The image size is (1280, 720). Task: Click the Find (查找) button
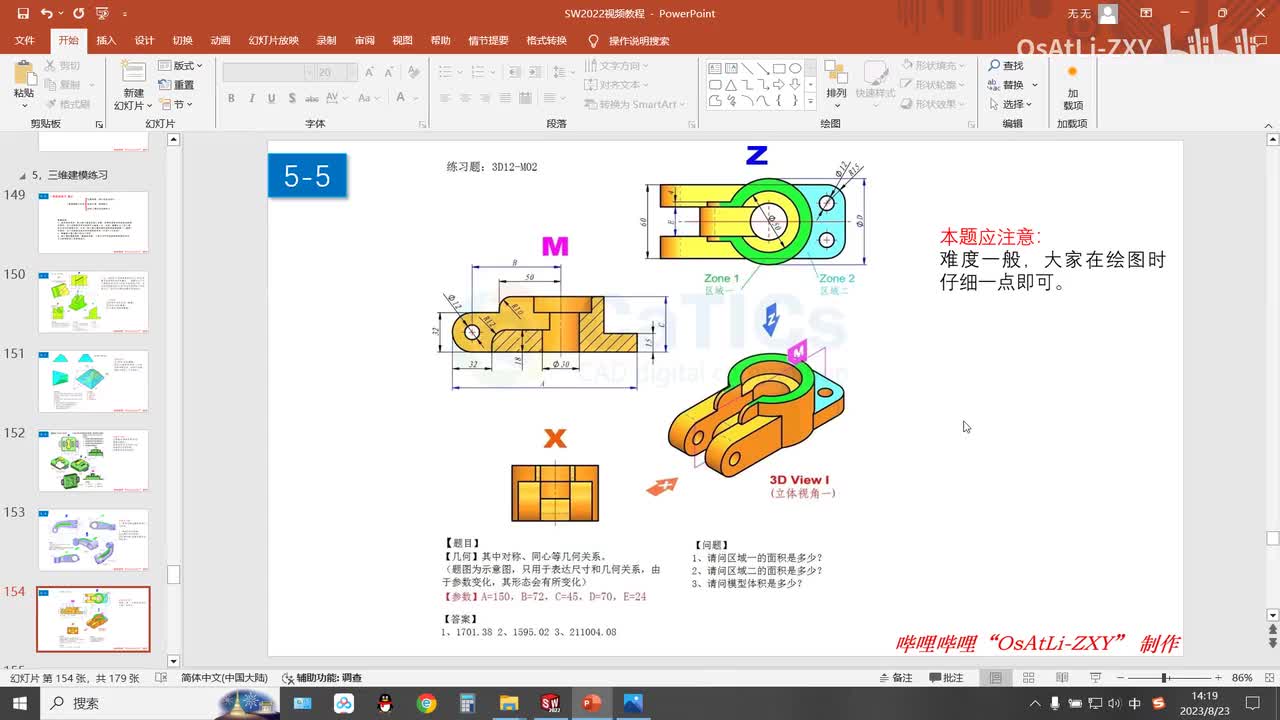(1006, 66)
